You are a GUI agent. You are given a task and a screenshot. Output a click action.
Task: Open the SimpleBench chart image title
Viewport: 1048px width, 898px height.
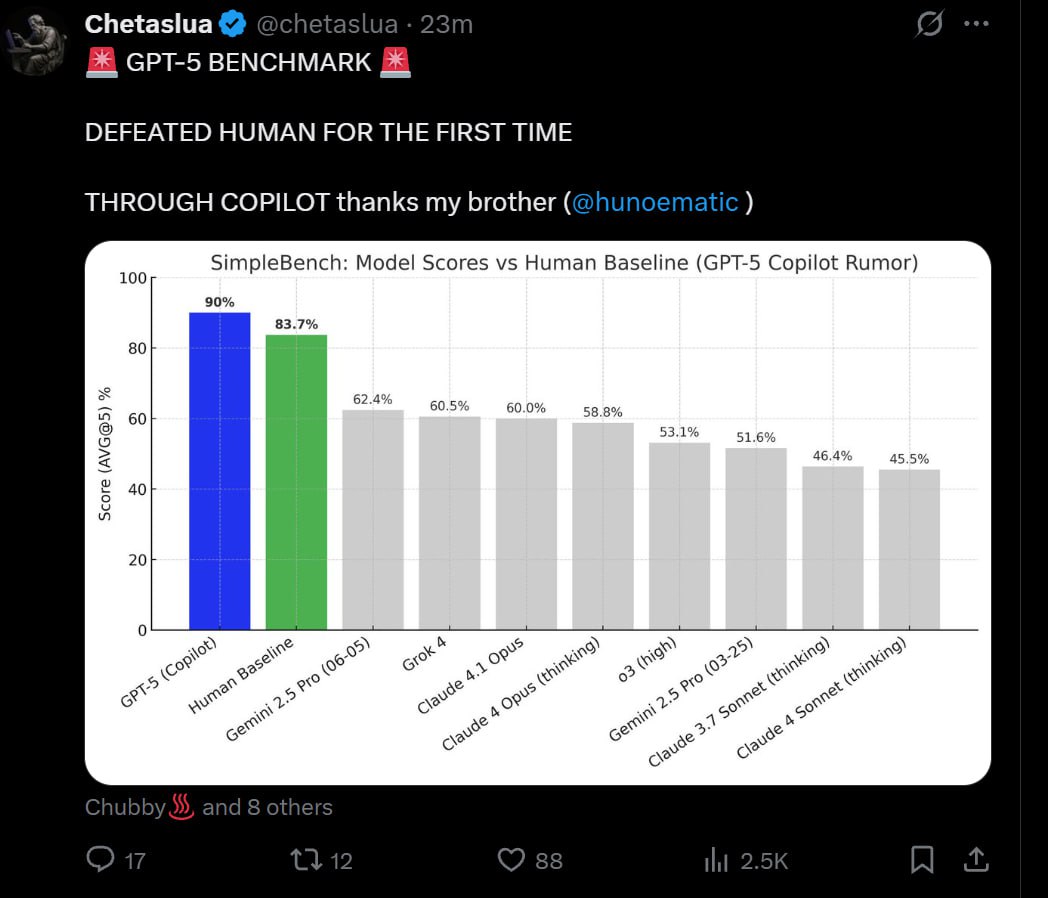pos(564,263)
